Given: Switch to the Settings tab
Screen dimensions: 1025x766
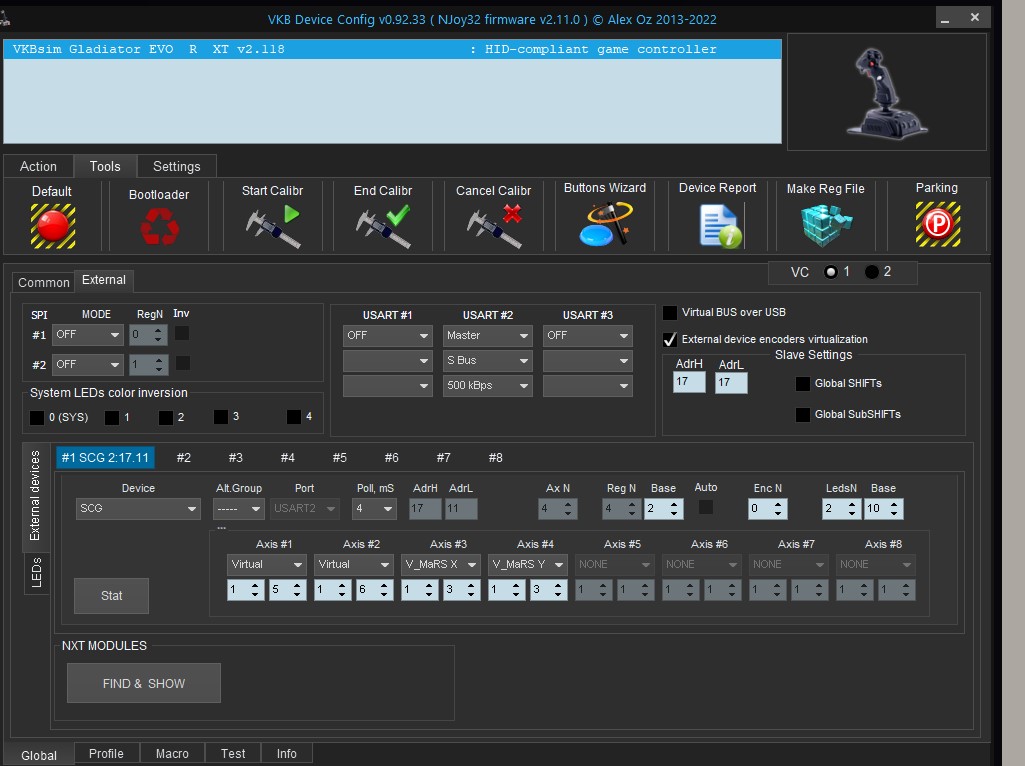Looking at the screenshot, I should (x=176, y=167).
